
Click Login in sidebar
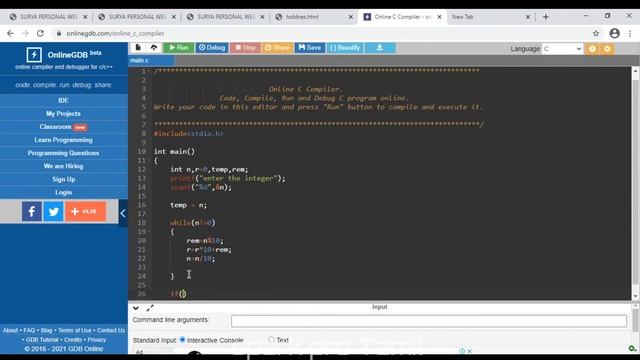[x=63, y=192]
